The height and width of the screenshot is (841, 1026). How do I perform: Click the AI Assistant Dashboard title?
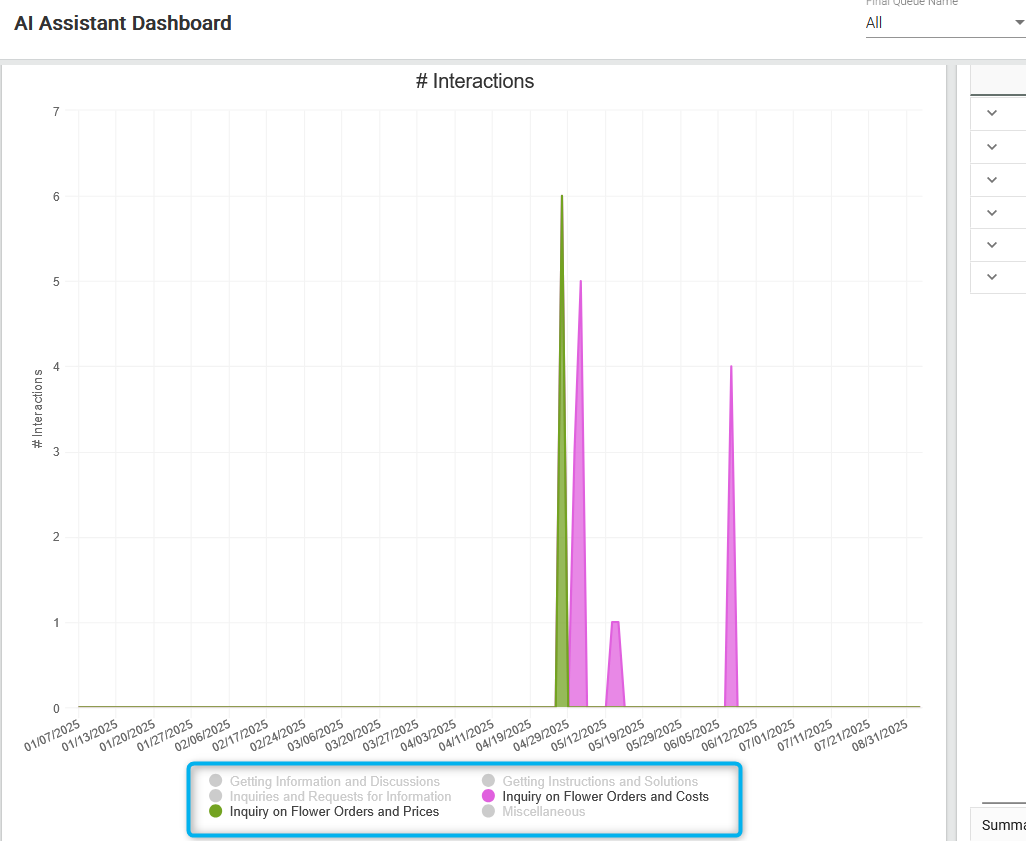(123, 23)
